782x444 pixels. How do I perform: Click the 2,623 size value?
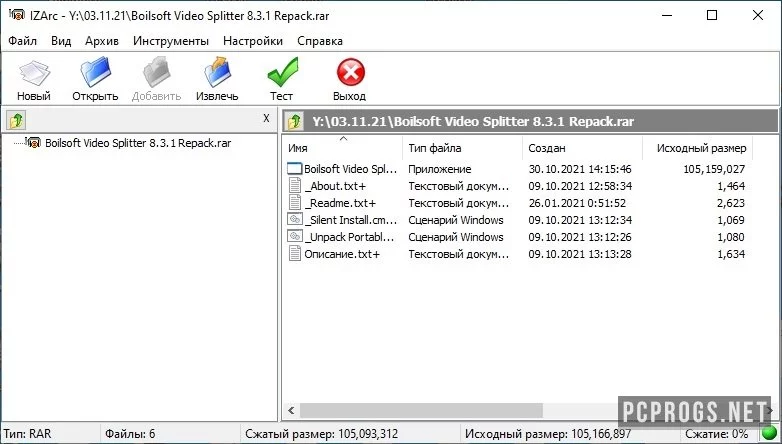coord(731,203)
